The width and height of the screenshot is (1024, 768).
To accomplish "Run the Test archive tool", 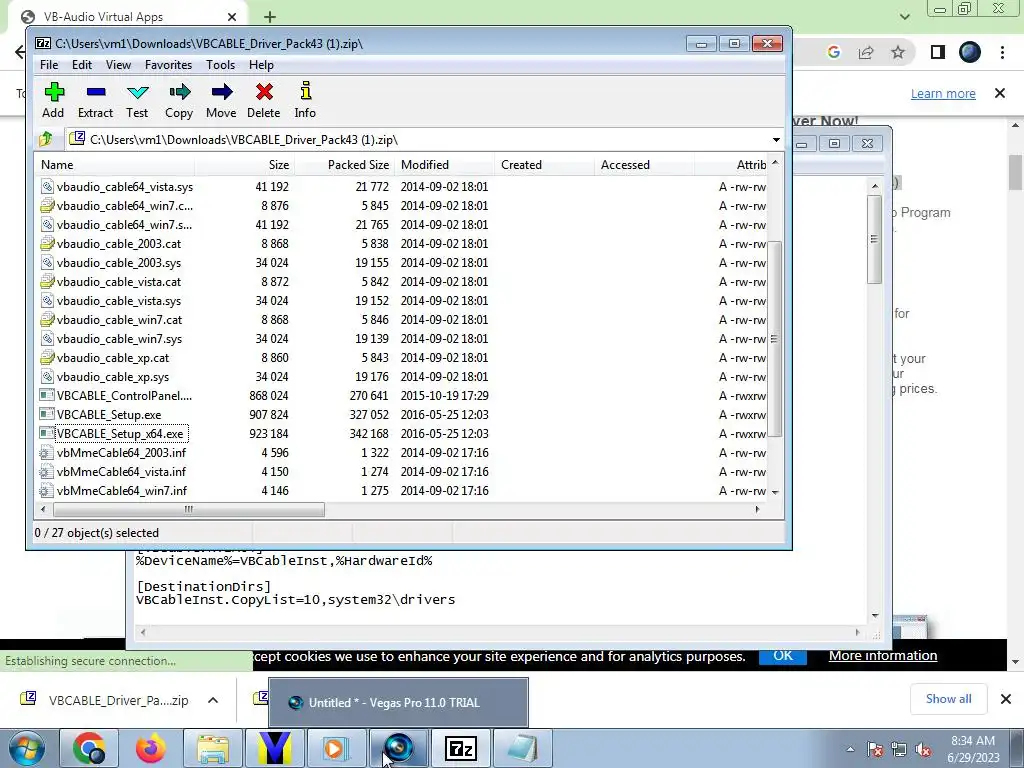I will 137,100.
